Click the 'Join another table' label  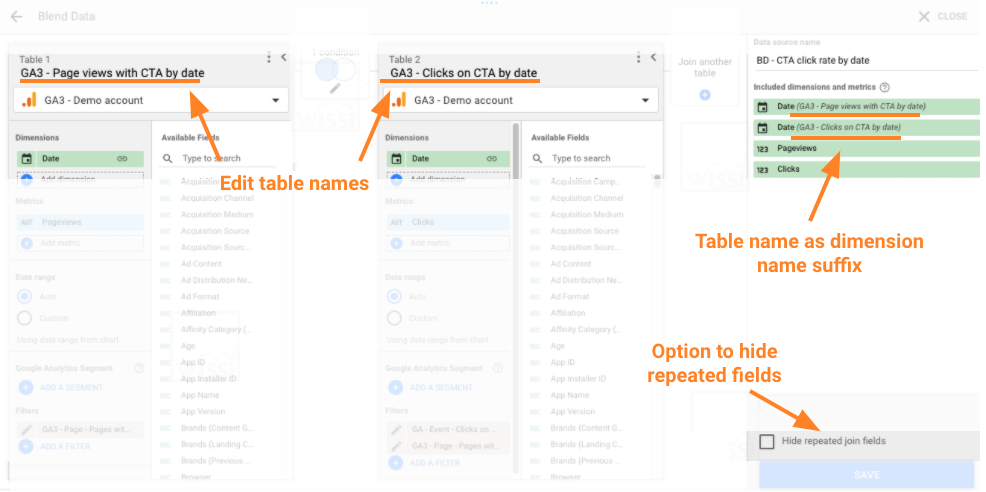705,67
